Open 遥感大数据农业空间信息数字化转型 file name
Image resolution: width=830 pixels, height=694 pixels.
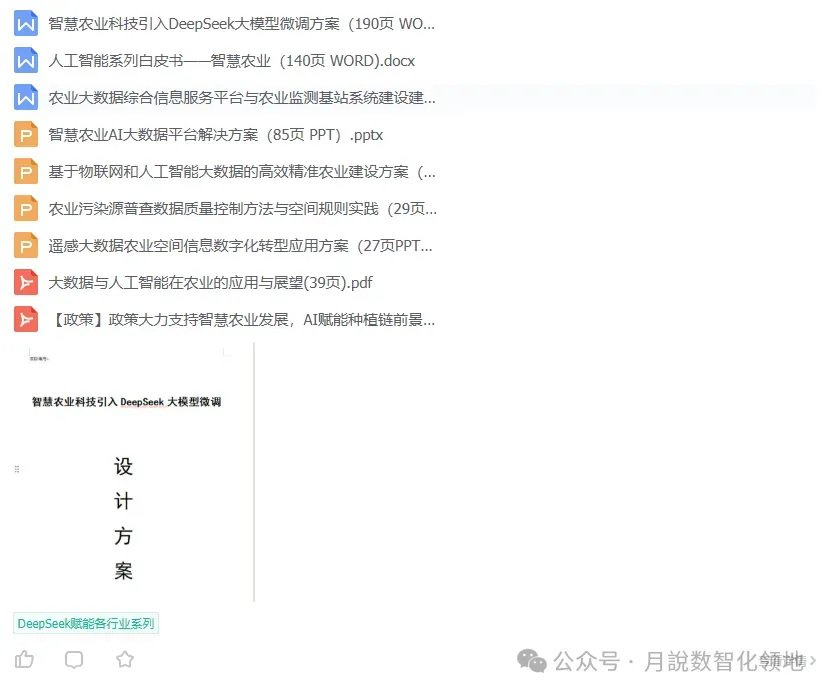tap(240, 246)
